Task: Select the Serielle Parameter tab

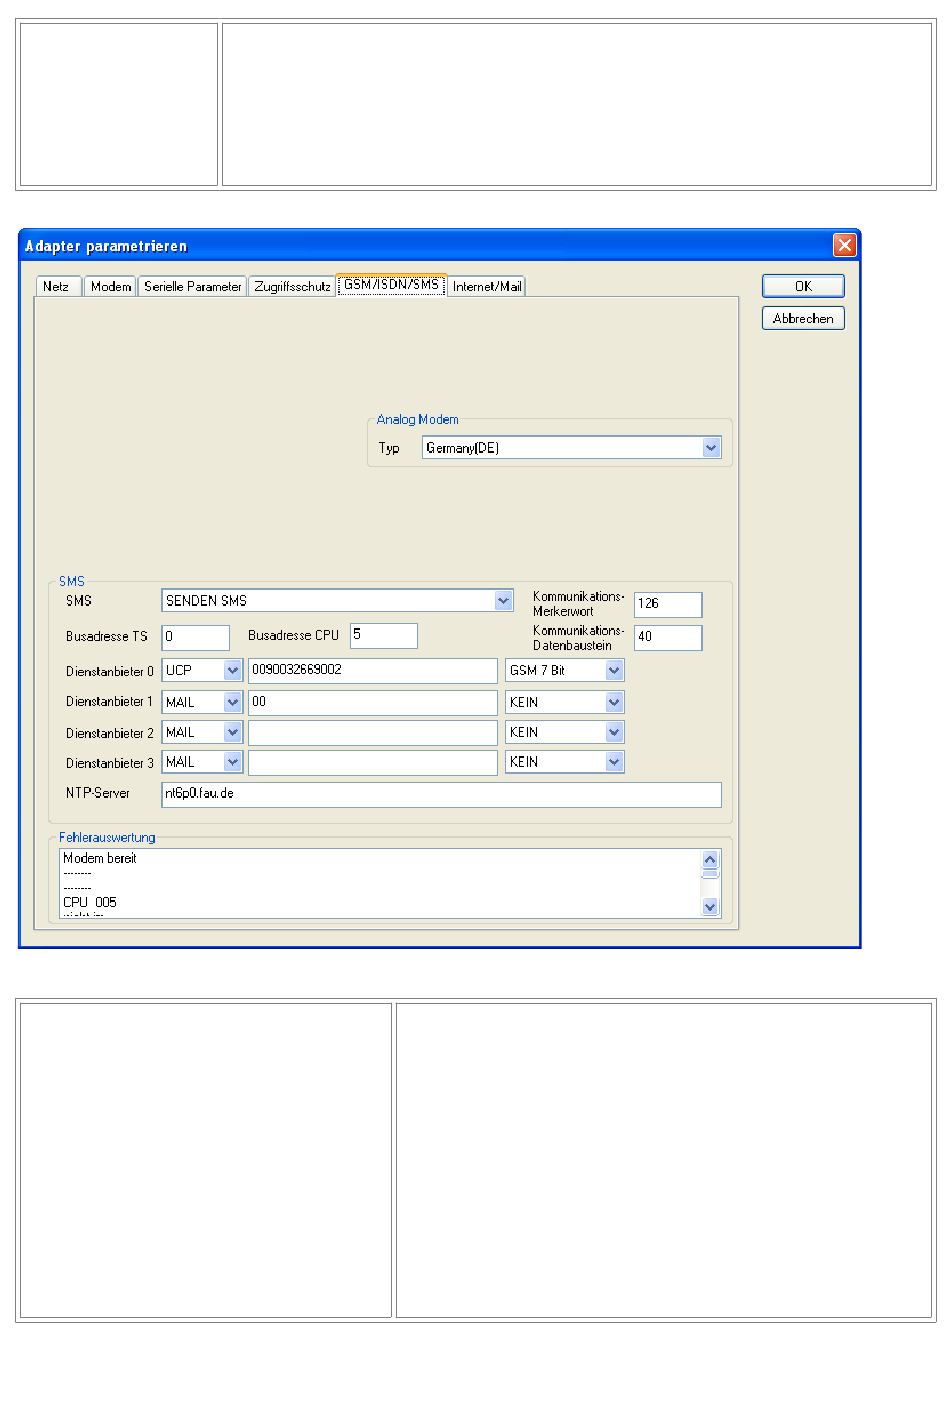Action: pyautogui.click(x=192, y=286)
